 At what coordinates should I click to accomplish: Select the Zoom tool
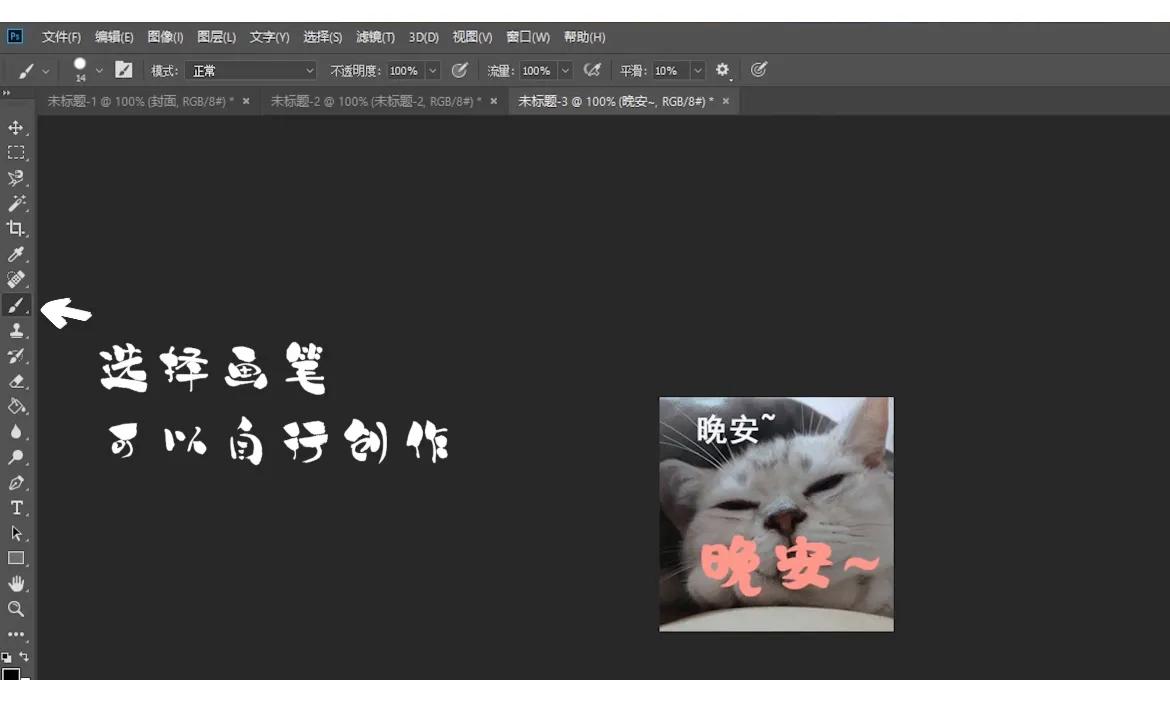[15, 609]
